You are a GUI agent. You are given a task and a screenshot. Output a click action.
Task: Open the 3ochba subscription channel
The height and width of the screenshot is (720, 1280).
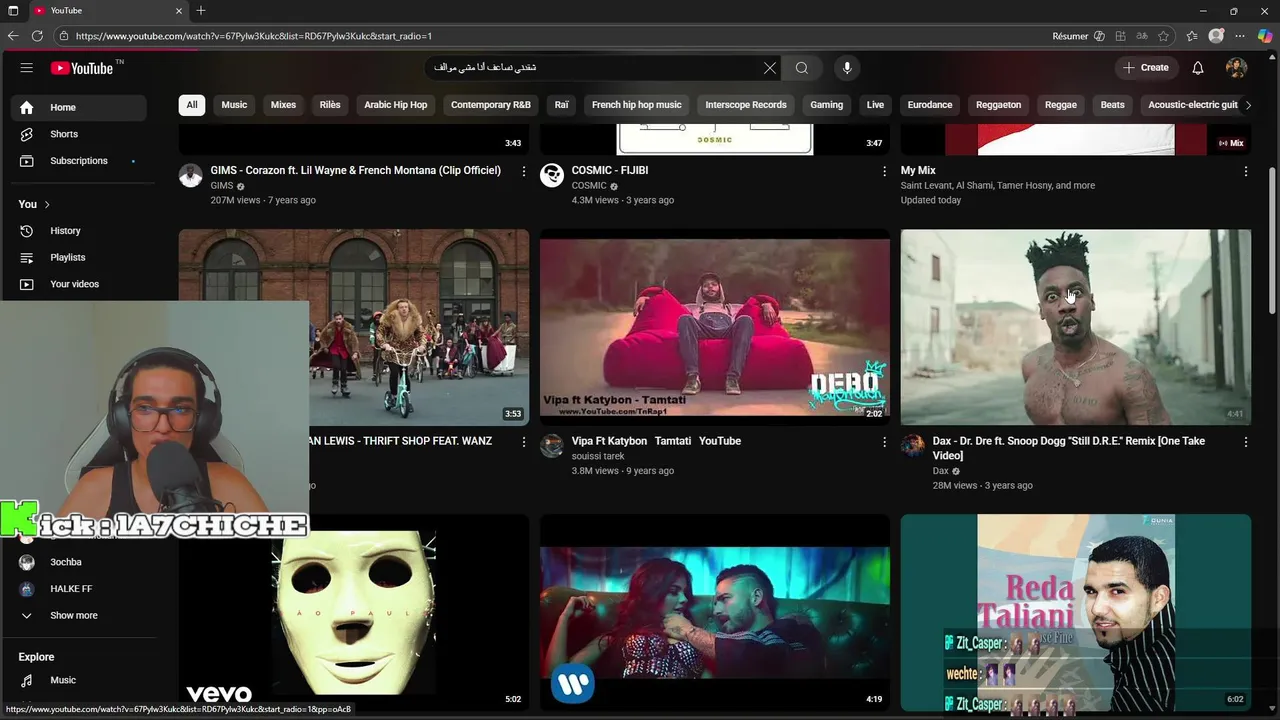78,563
